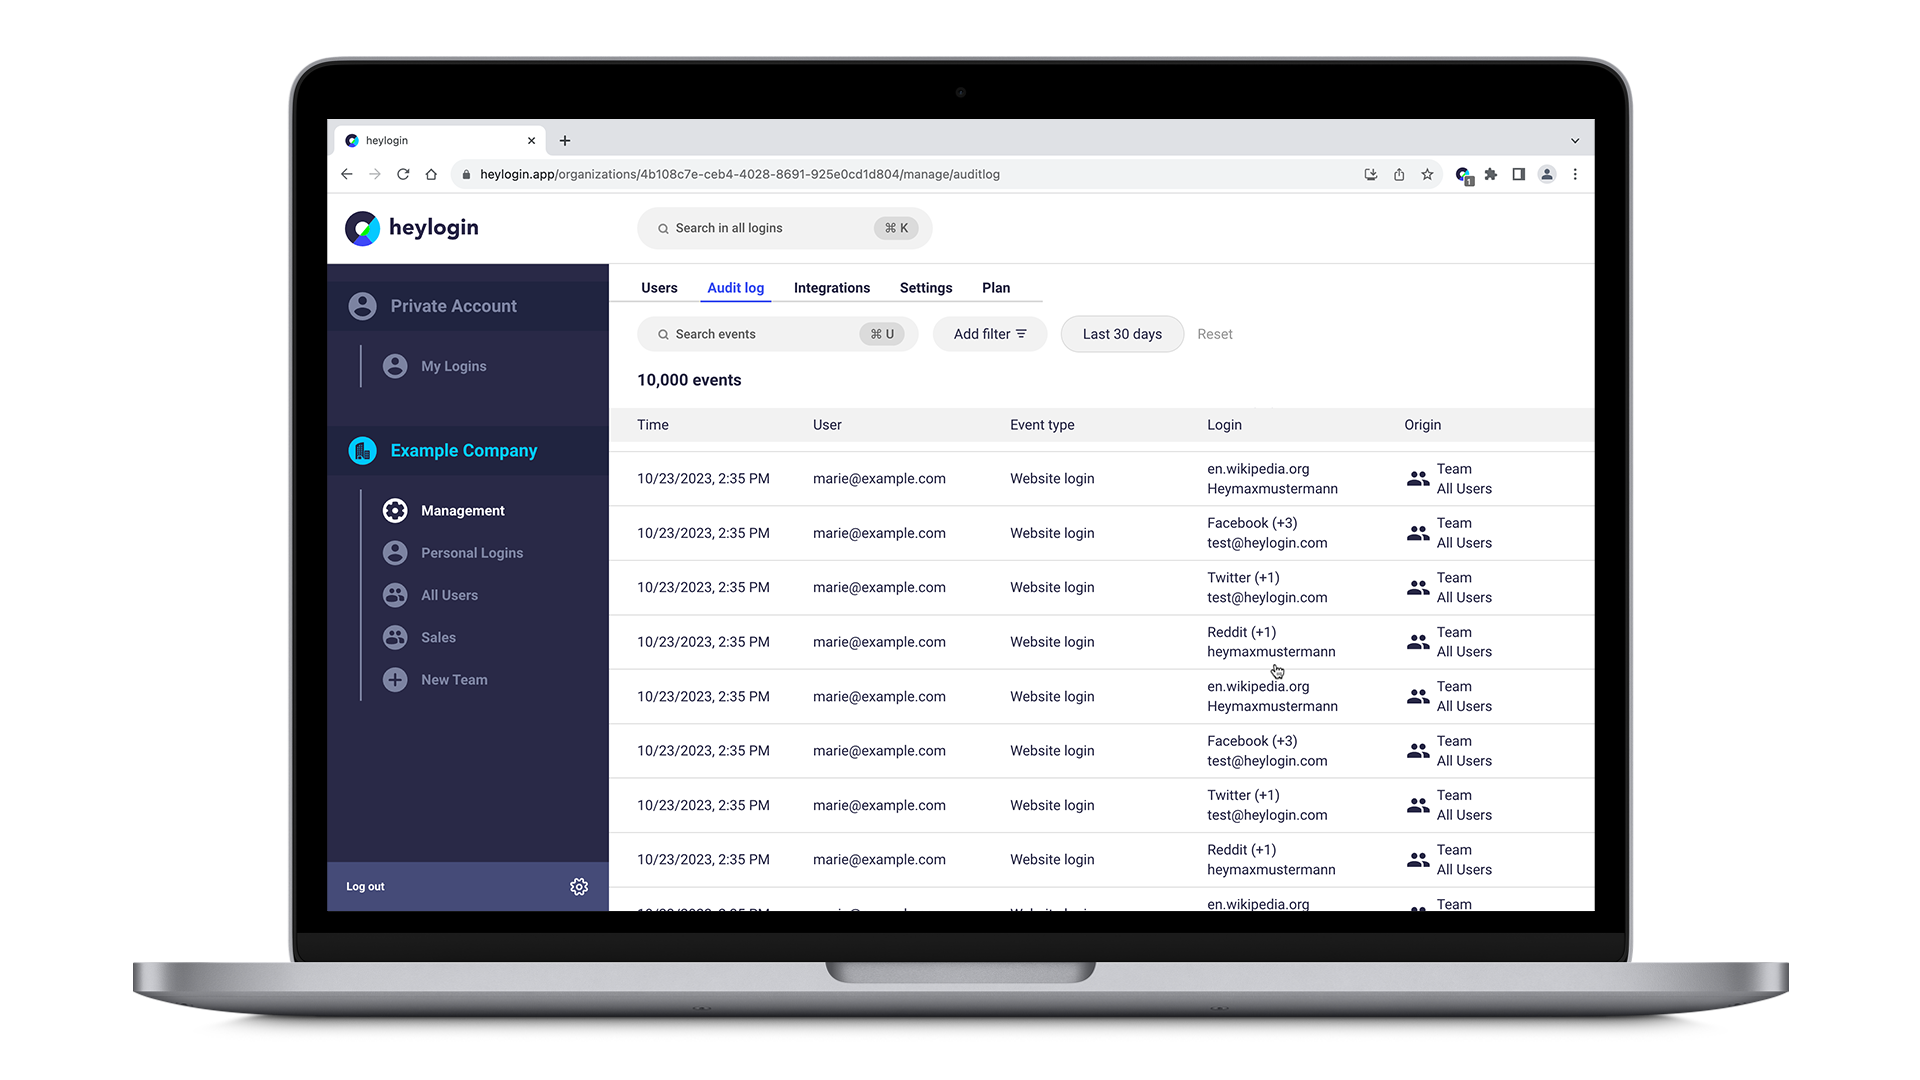Select the Audit log tab
Viewport: 1920px width, 1080px height.
pos(735,288)
